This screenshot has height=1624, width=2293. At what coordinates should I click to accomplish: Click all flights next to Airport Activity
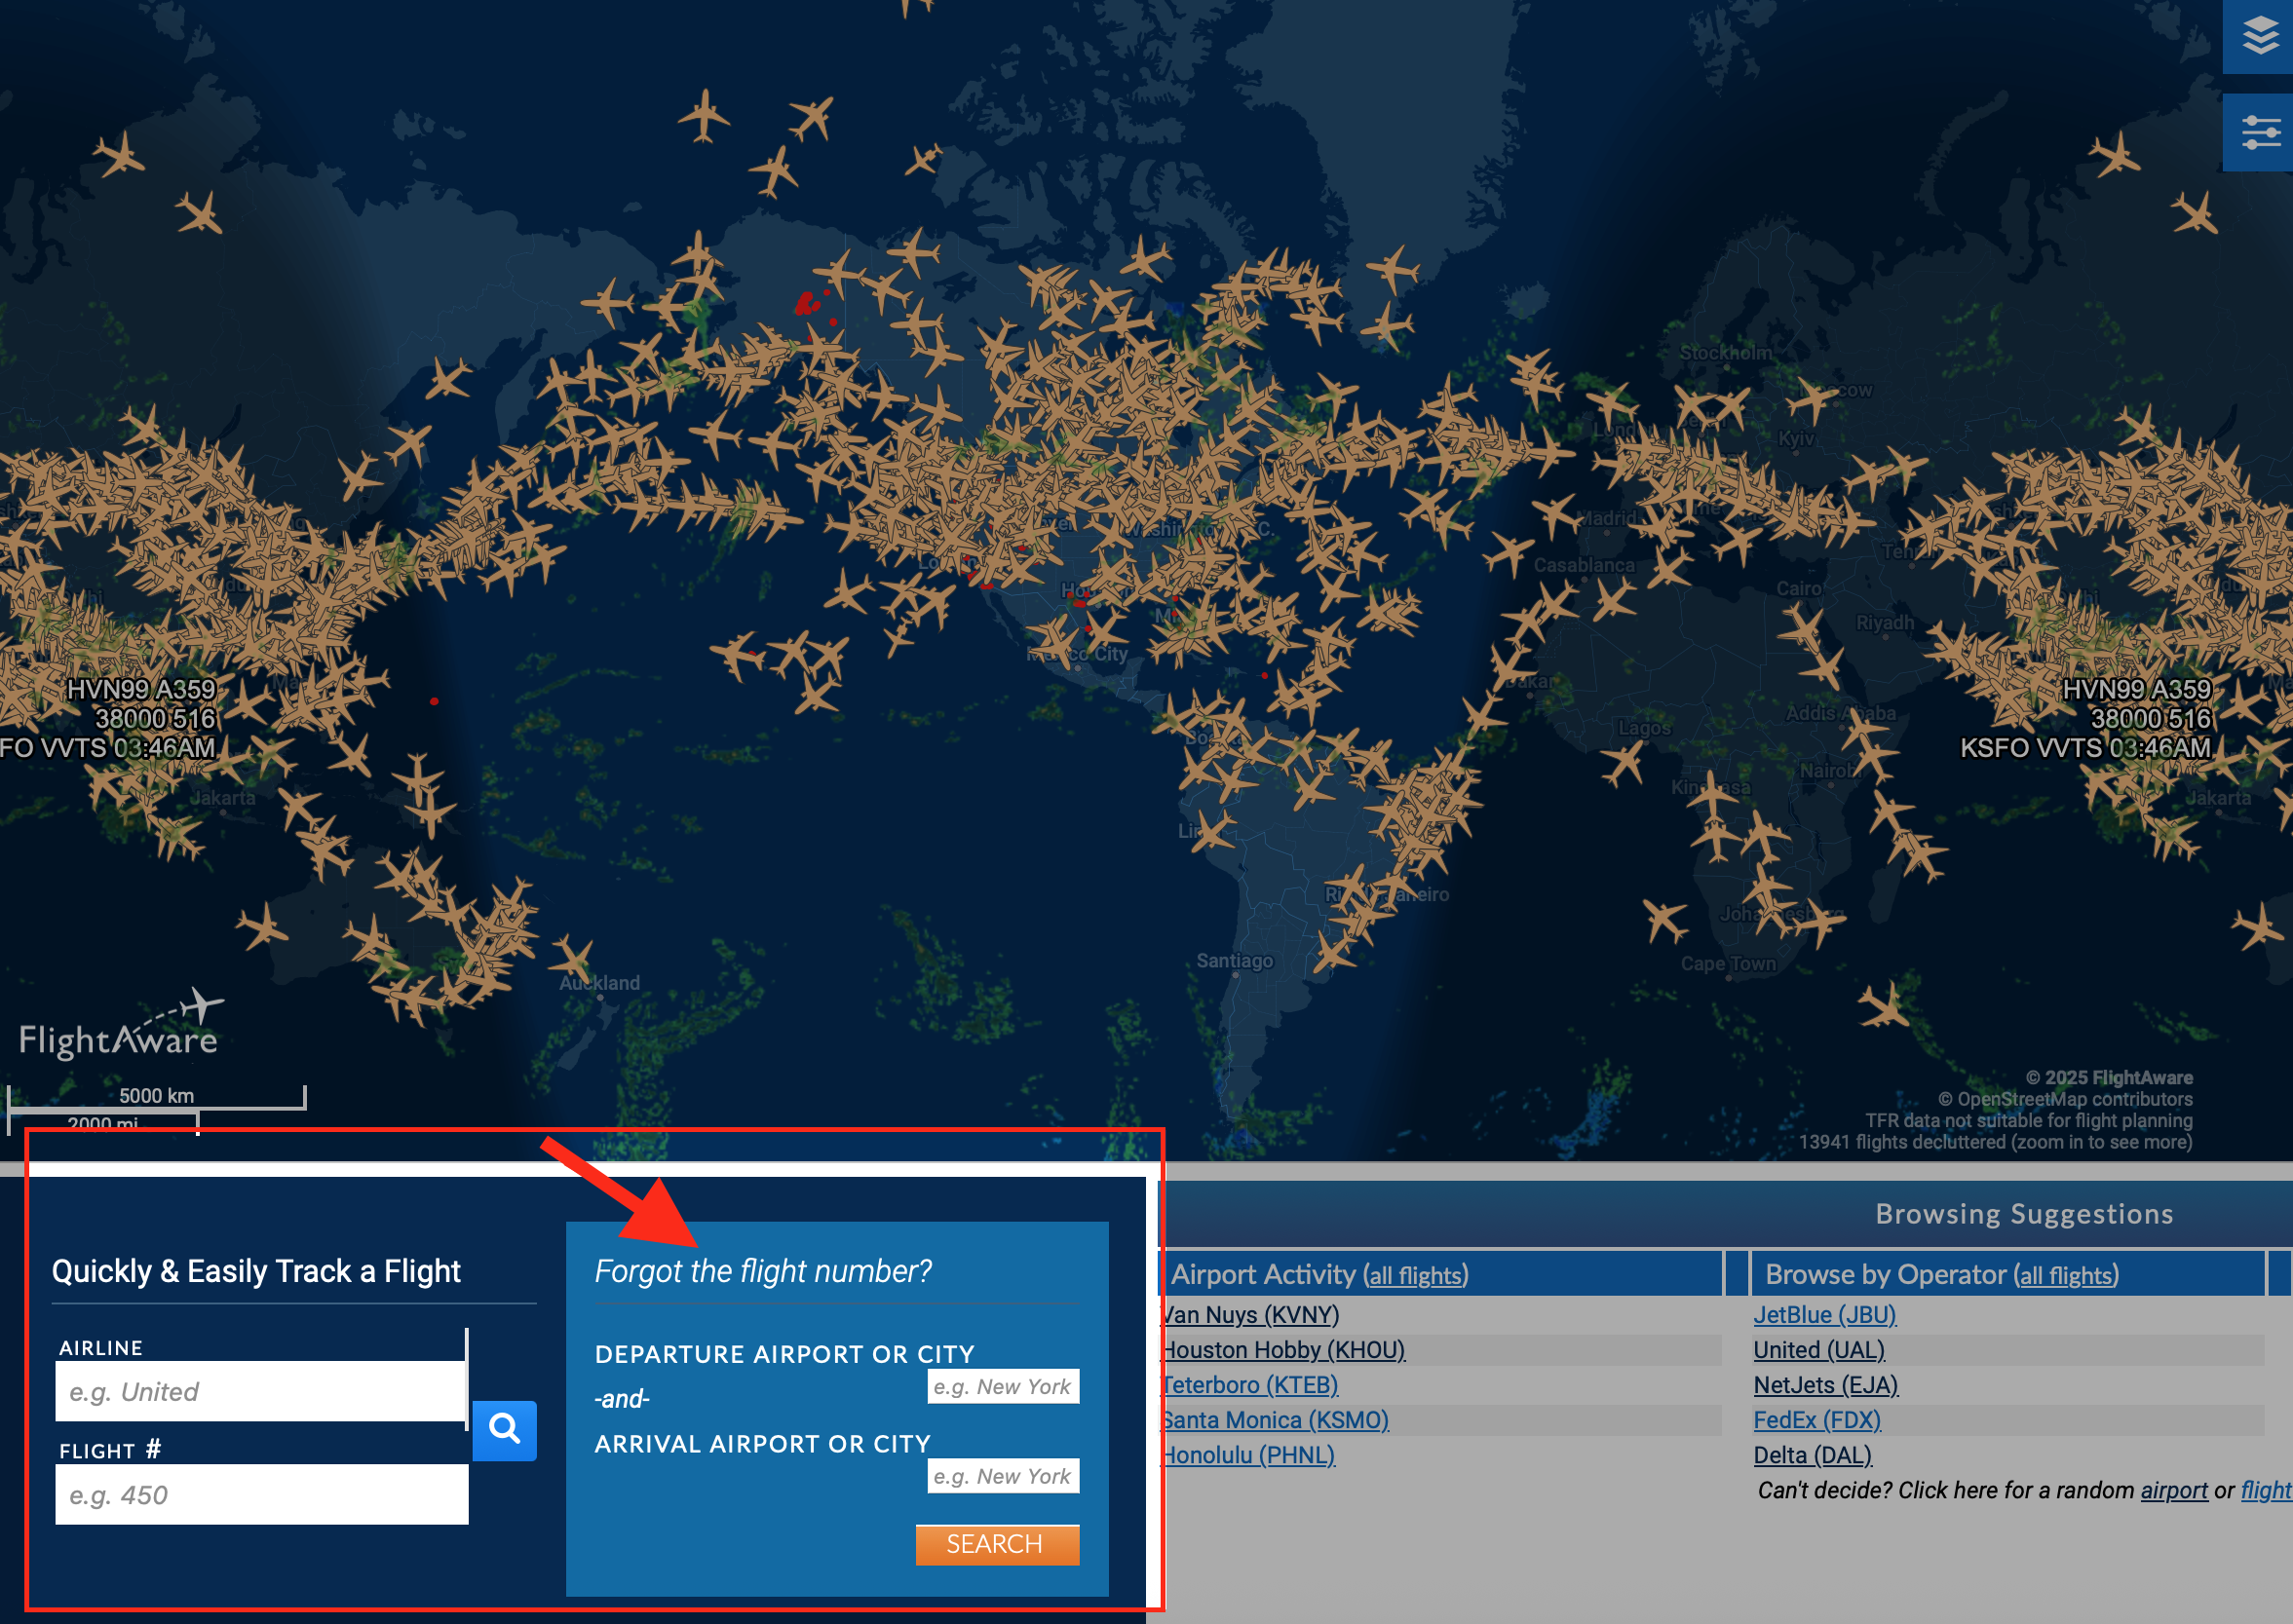[1416, 1275]
